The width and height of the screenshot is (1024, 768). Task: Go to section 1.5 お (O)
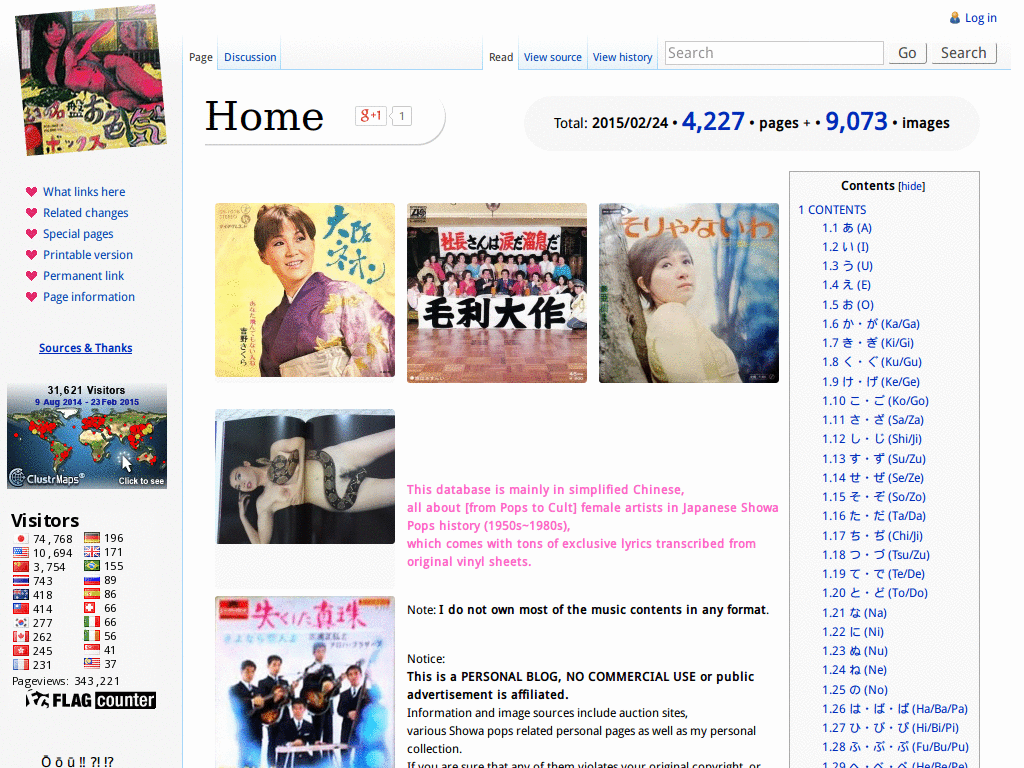pos(848,305)
